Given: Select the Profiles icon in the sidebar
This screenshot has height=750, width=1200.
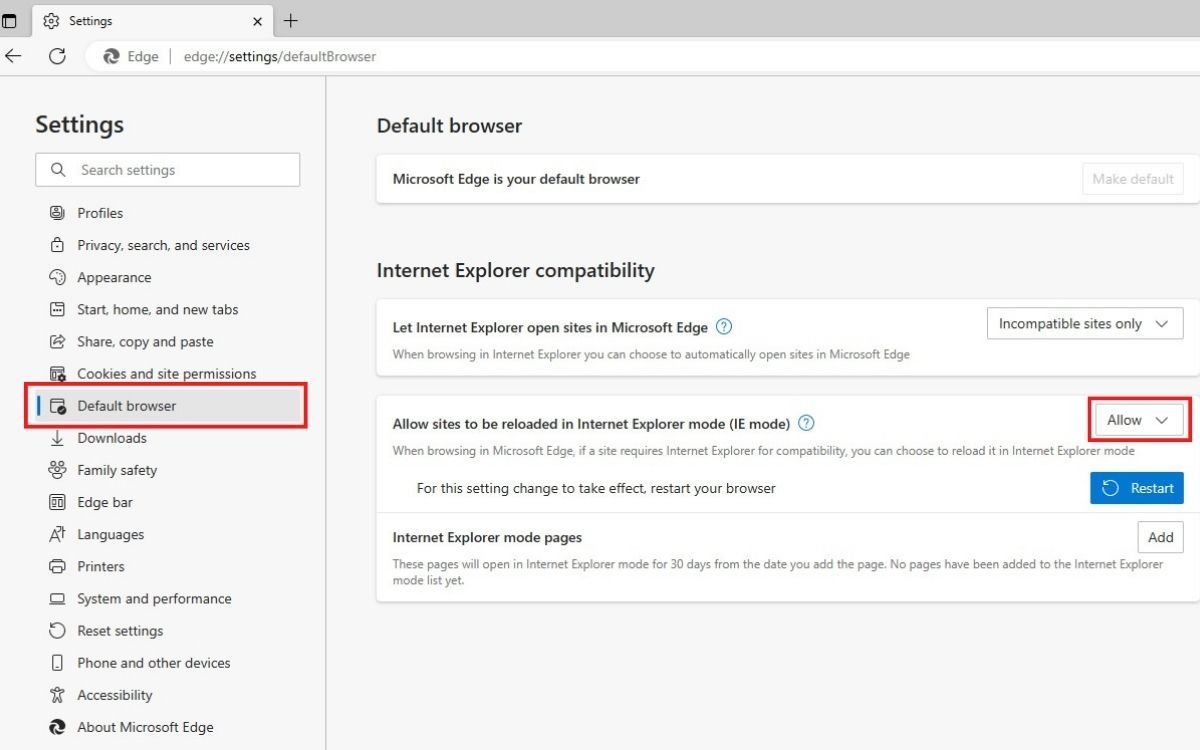Looking at the screenshot, I should pyautogui.click(x=58, y=212).
